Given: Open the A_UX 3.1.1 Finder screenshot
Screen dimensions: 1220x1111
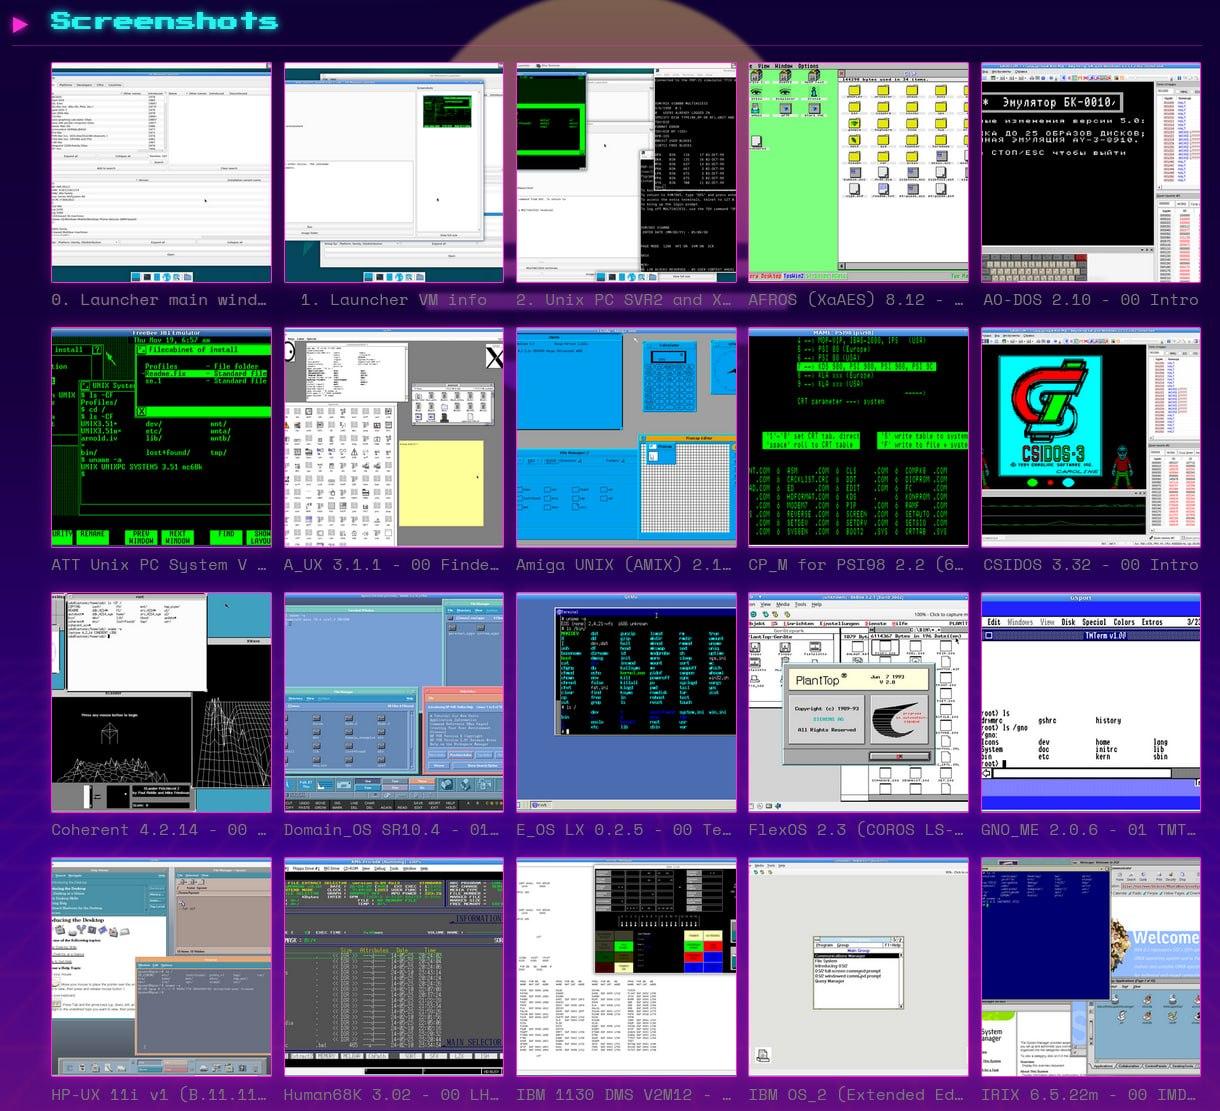Looking at the screenshot, I should click(x=394, y=438).
